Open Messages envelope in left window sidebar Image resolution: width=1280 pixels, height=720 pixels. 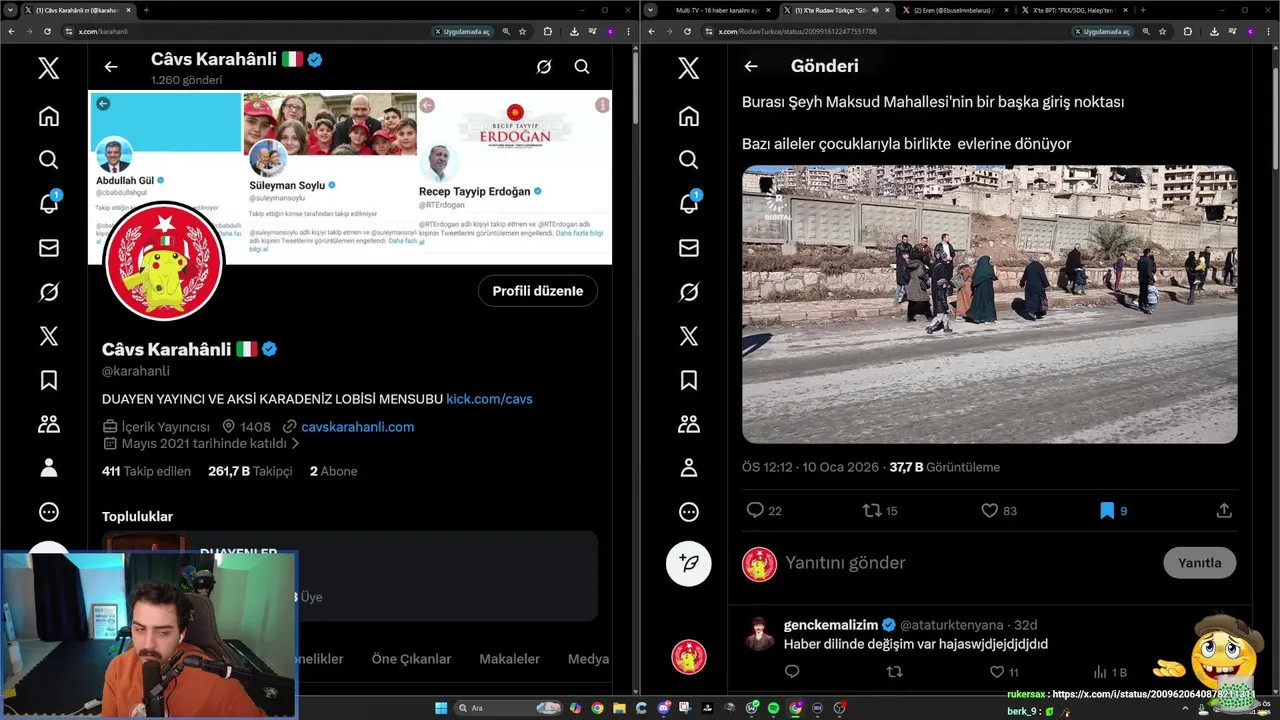click(48, 248)
